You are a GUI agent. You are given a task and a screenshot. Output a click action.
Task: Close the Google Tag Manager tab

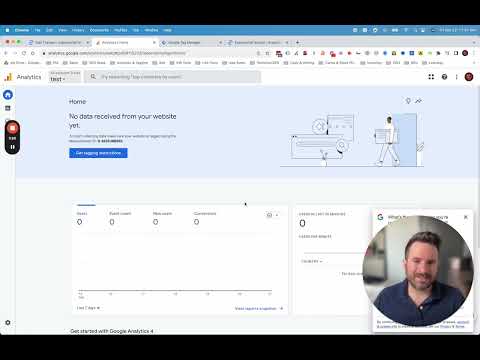click(220, 42)
